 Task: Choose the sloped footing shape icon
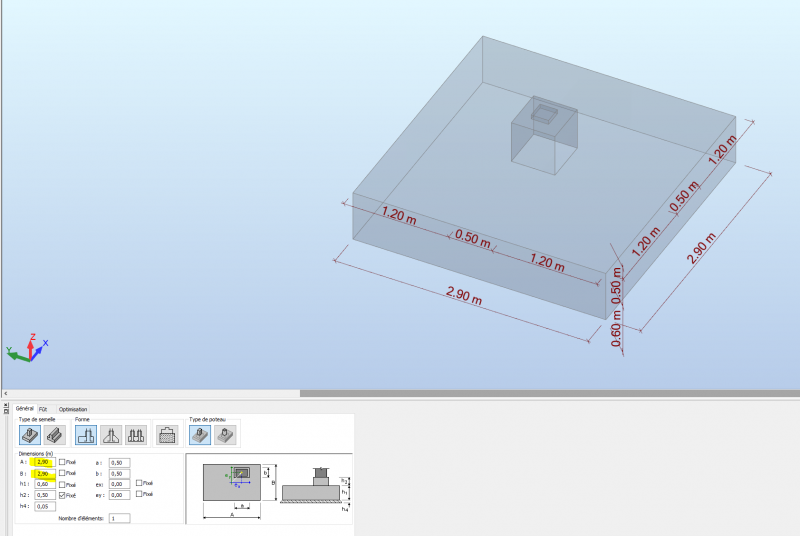[111, 435]
